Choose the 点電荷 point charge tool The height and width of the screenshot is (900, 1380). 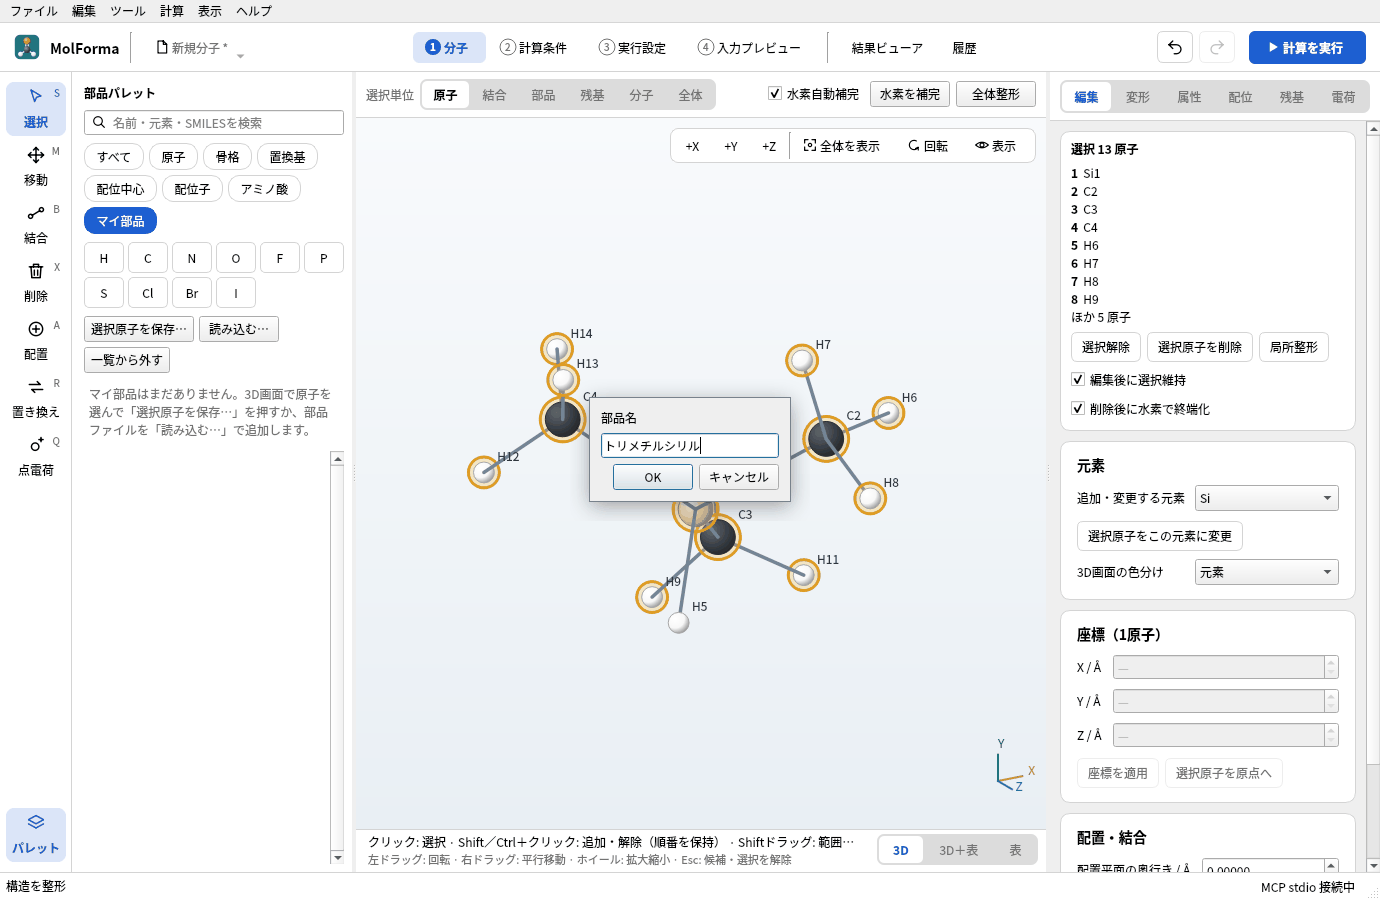(x=36, y=456)
